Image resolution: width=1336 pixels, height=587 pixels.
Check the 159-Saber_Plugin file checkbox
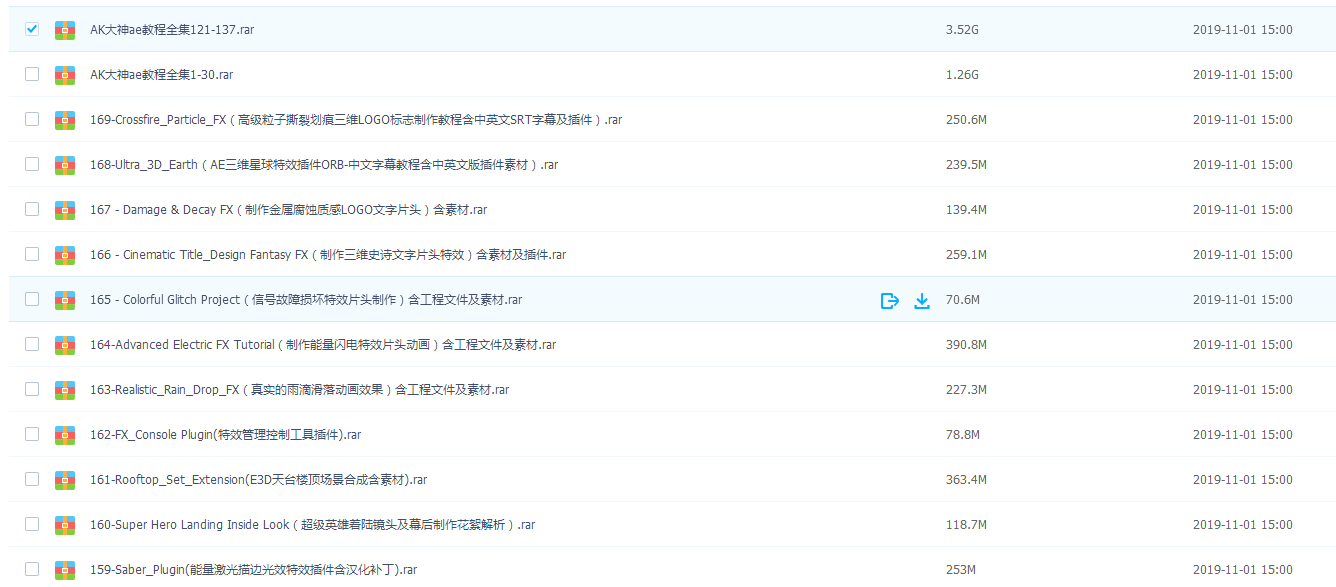(32, 569)
